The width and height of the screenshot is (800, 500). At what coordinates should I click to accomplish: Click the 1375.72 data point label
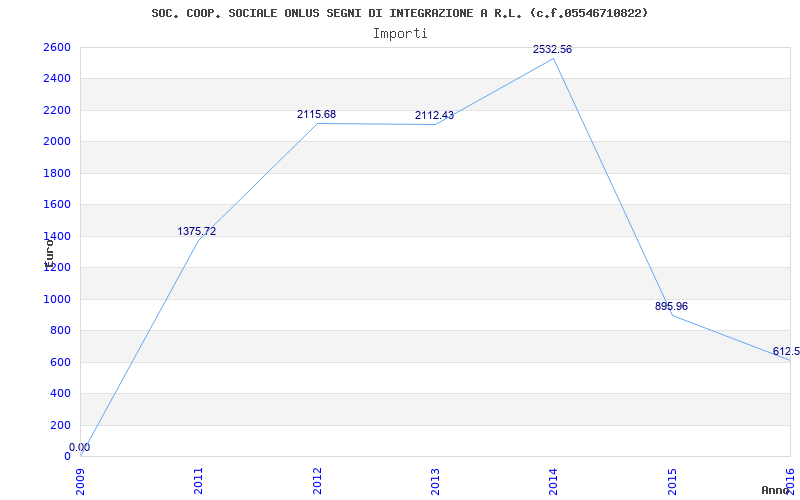coord(197,231)
